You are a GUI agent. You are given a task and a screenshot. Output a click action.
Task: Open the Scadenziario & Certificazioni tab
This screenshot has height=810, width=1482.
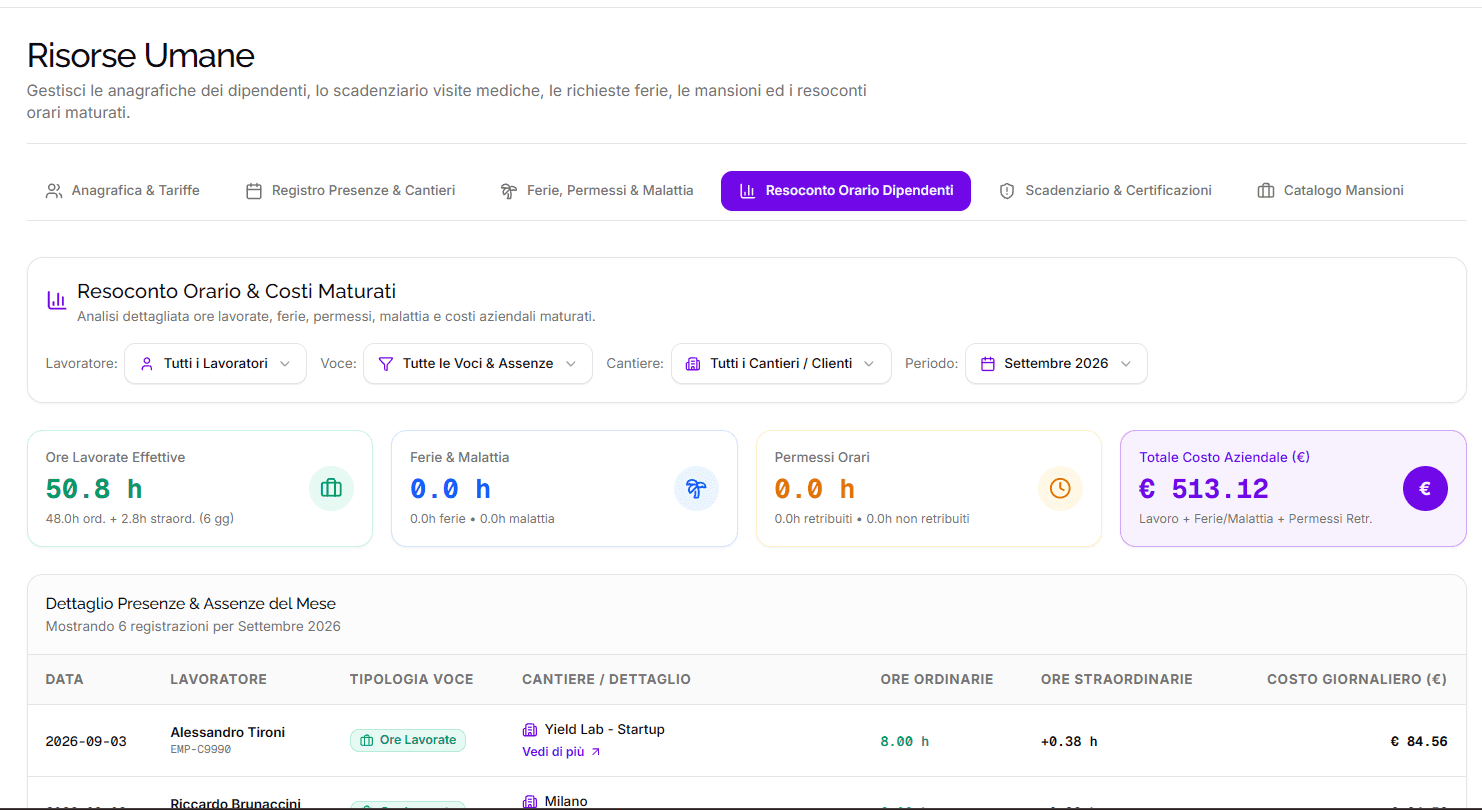click(x=1106, y=191)
